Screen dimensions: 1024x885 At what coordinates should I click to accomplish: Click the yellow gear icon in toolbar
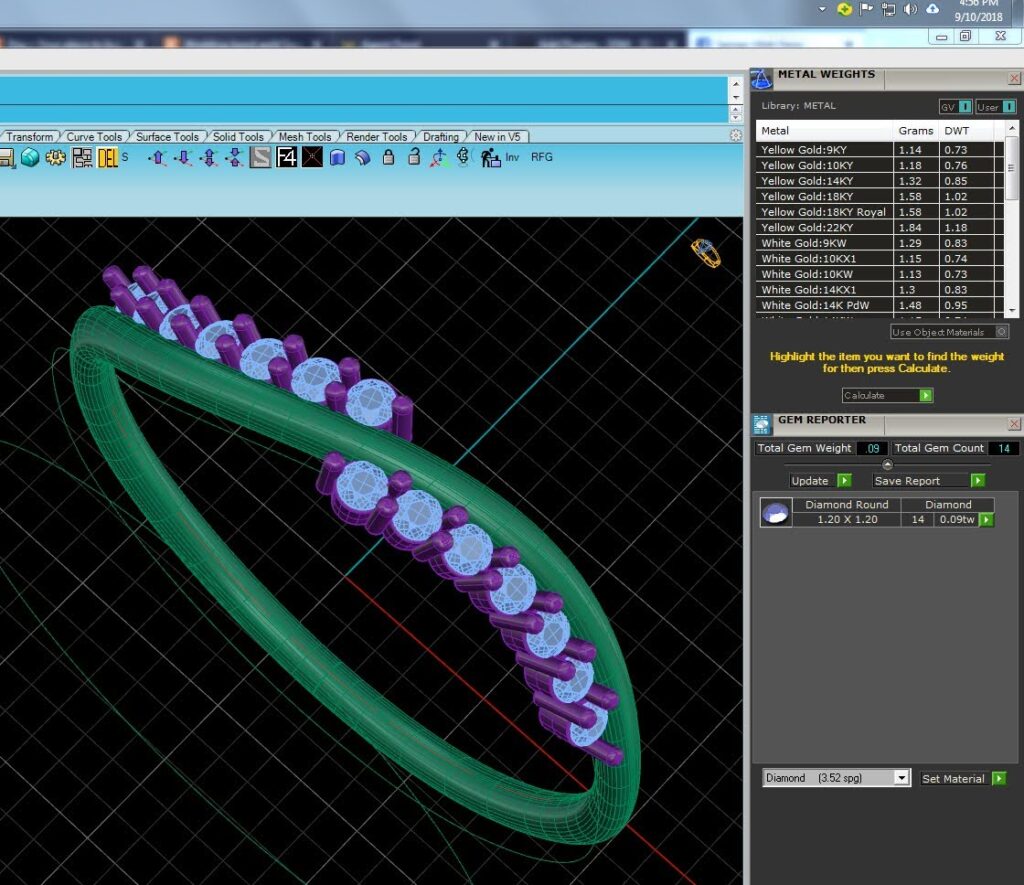pos(56,157)
